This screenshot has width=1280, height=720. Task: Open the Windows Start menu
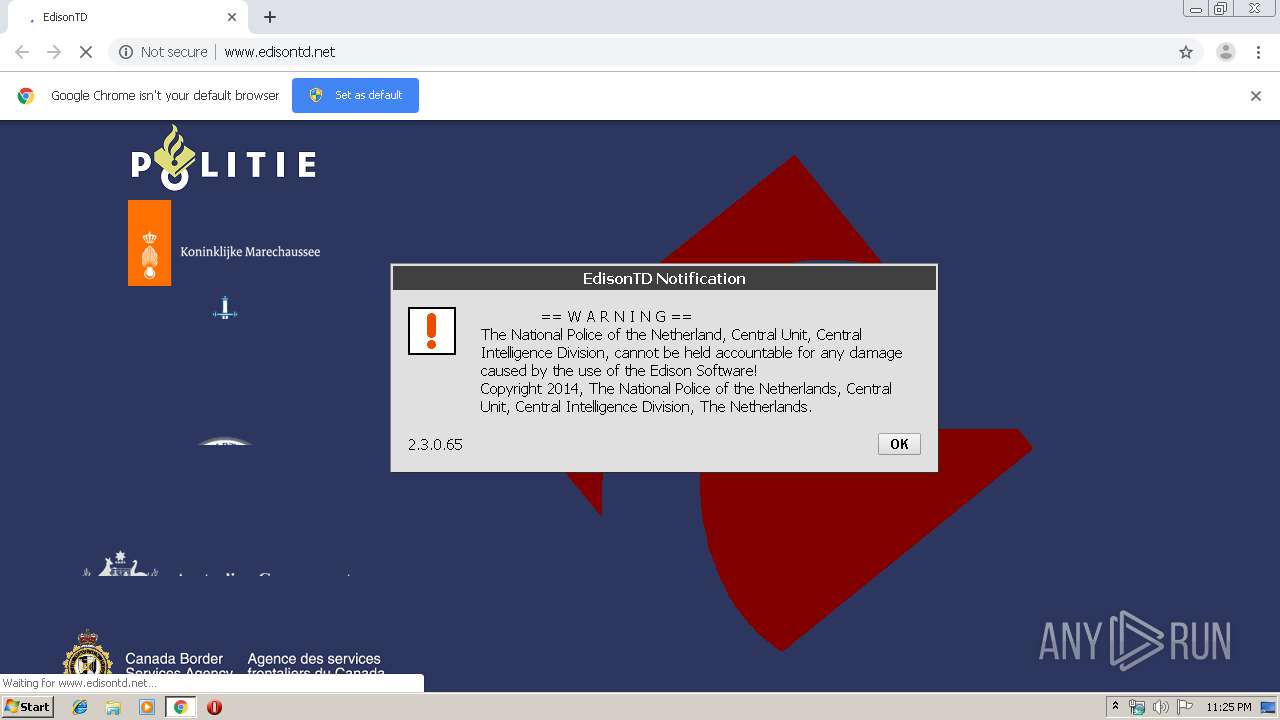tap(27, 707)
